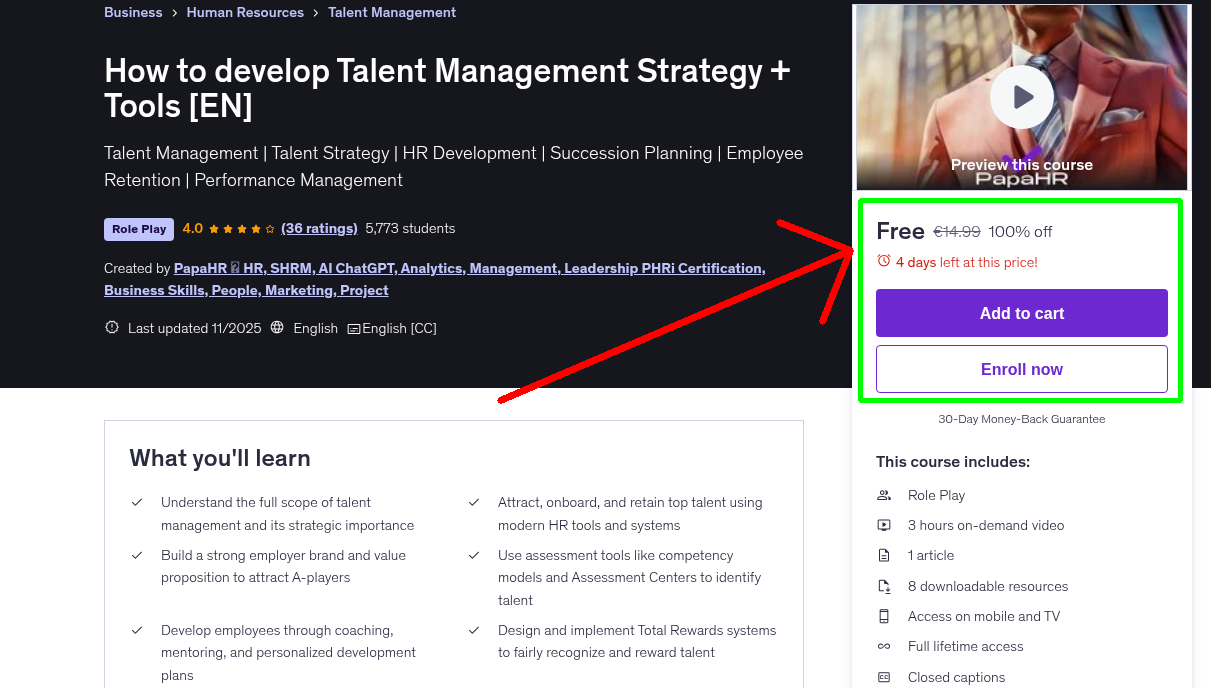Viewport: 1211px width, 688px height.
Task: Click the article icon next to '1 article'
Action: tap(884, 555)
